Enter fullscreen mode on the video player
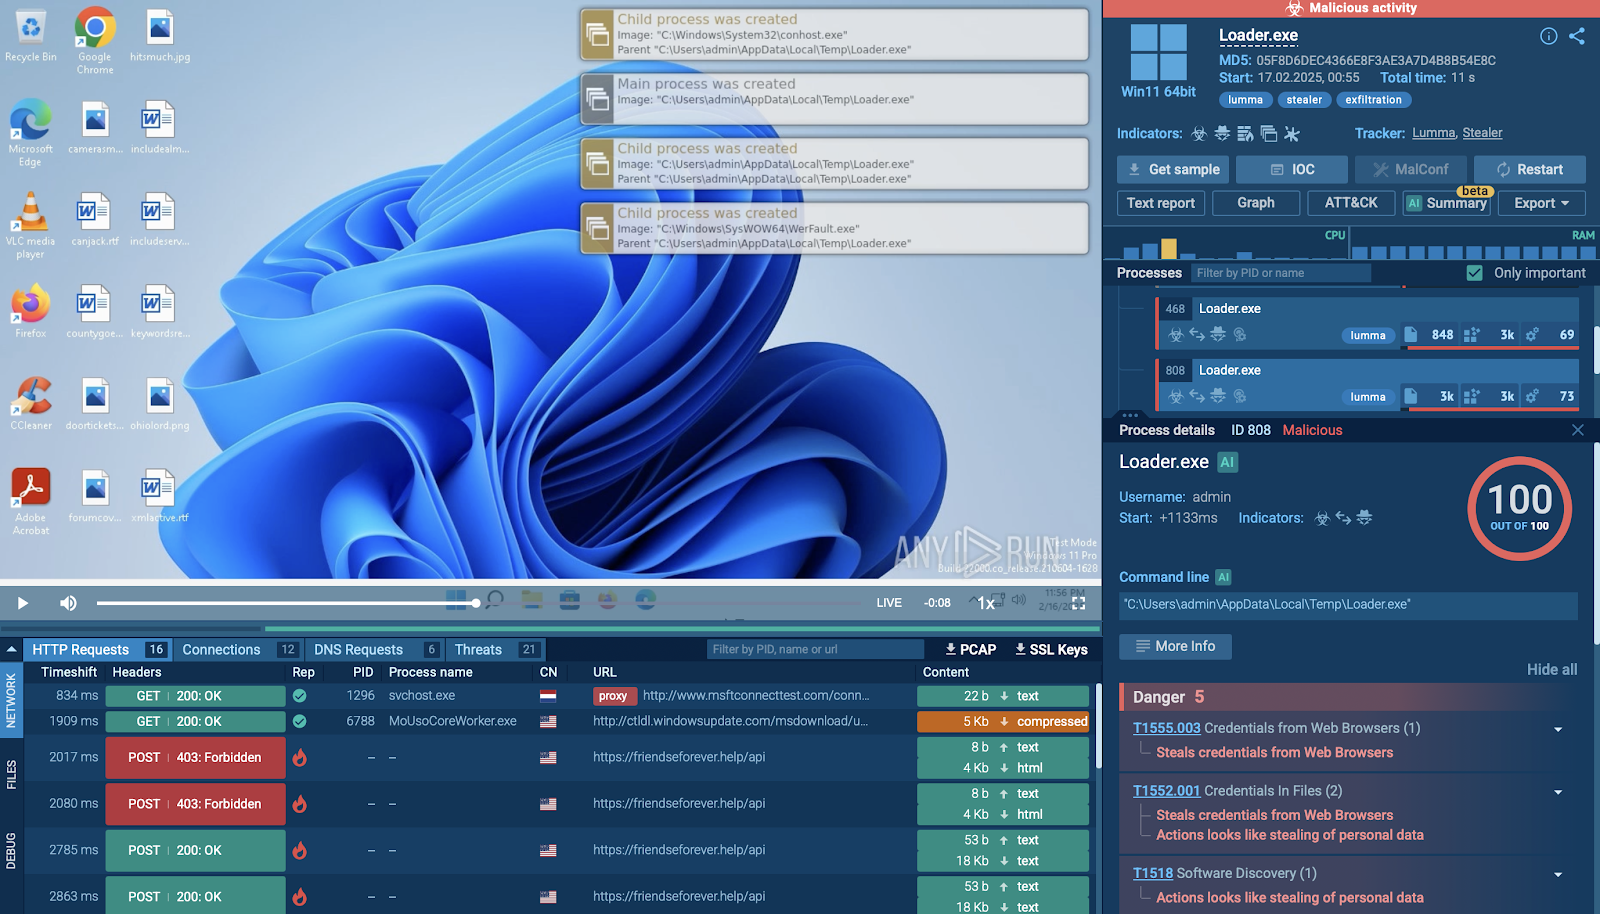The height and width of the screenshot is (914, 1600). coord(1078,603)
